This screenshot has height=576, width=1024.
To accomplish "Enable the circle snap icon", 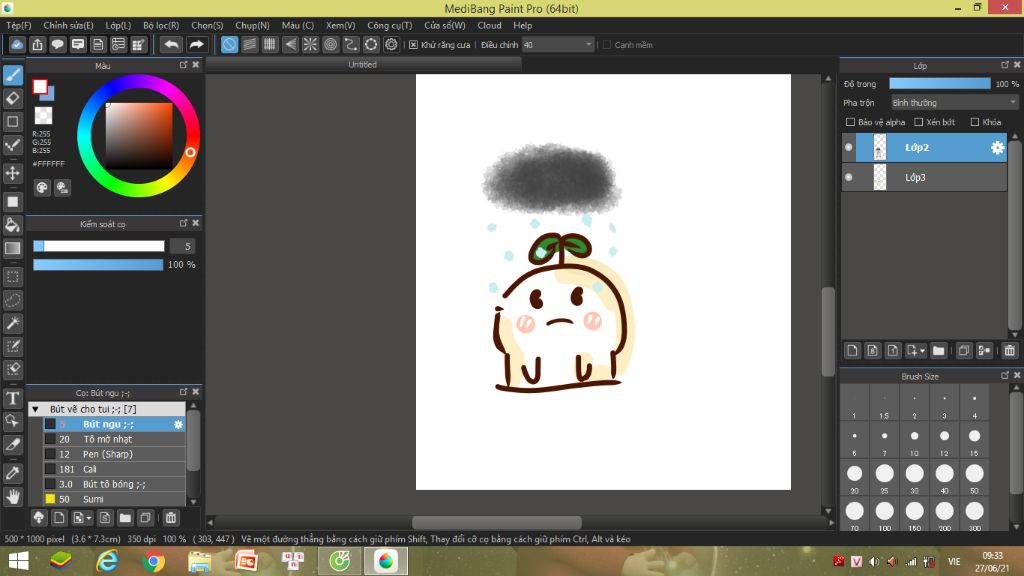I will [330, 44].
